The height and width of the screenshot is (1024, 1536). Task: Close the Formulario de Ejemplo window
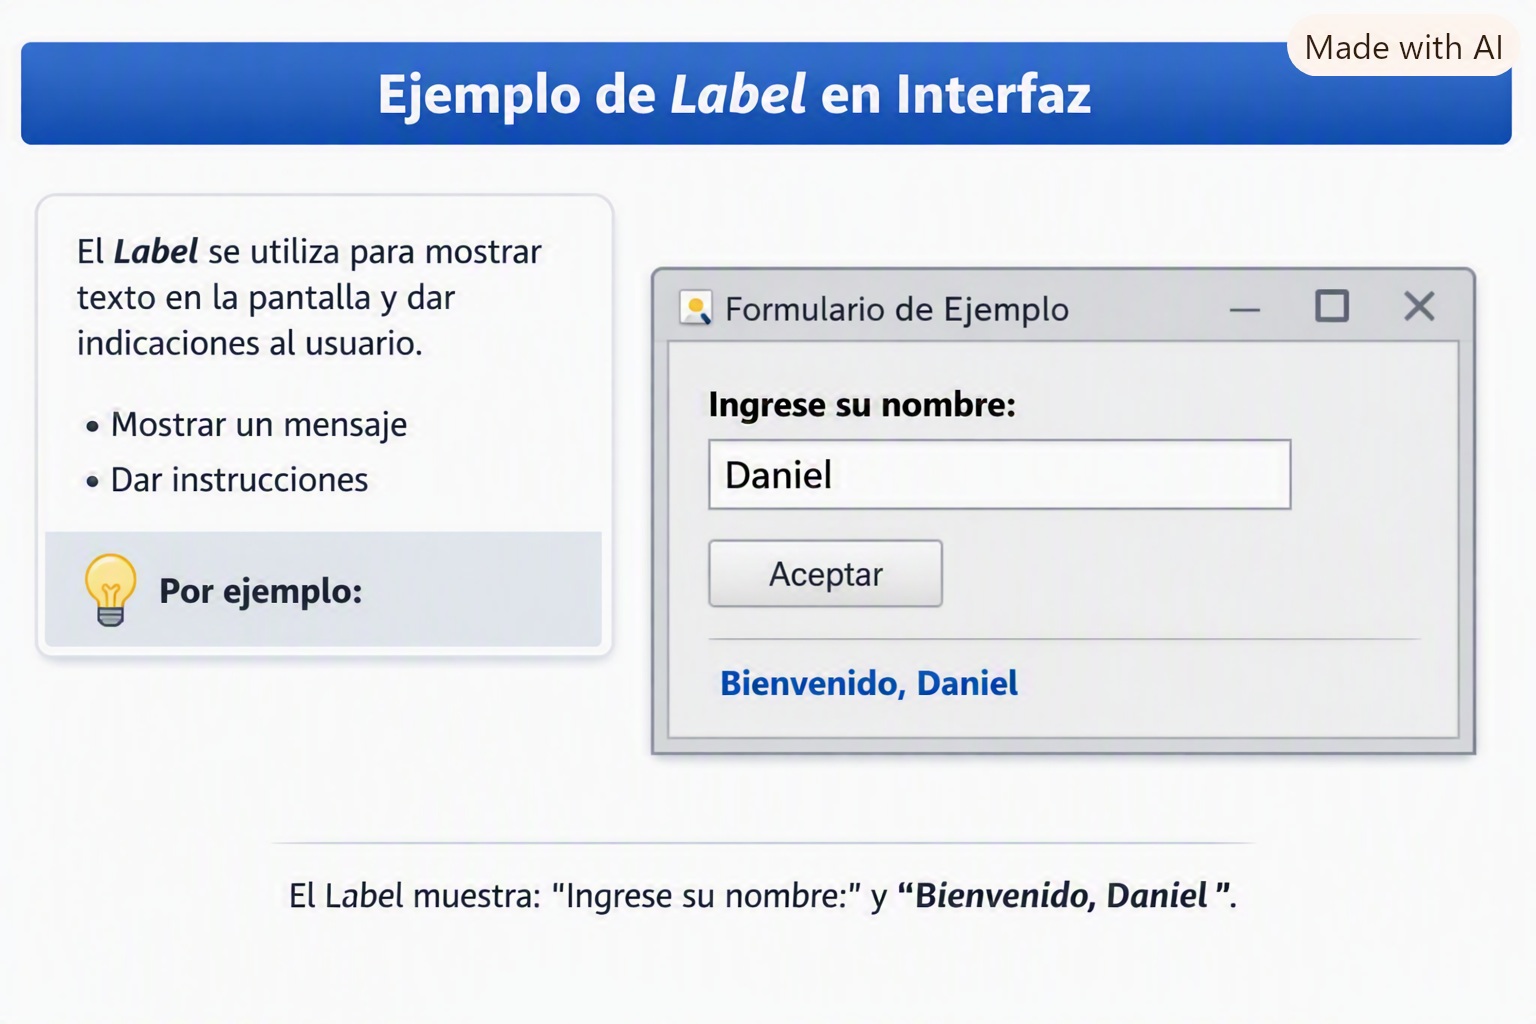click(x=1418, y=306)
